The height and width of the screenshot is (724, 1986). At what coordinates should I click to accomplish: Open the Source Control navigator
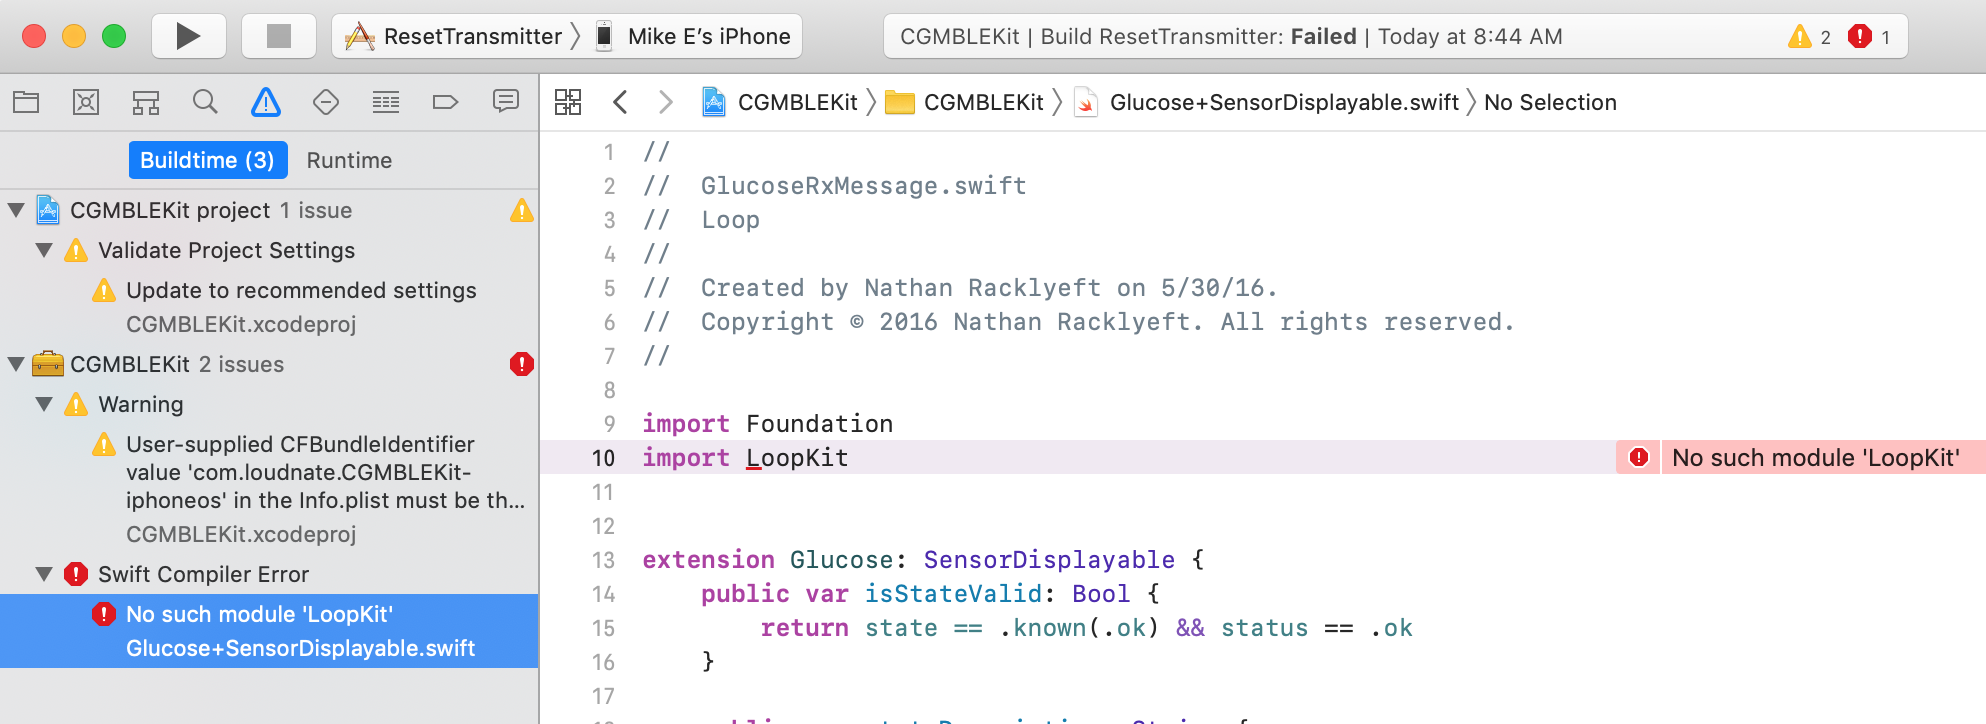pos(86,101)
